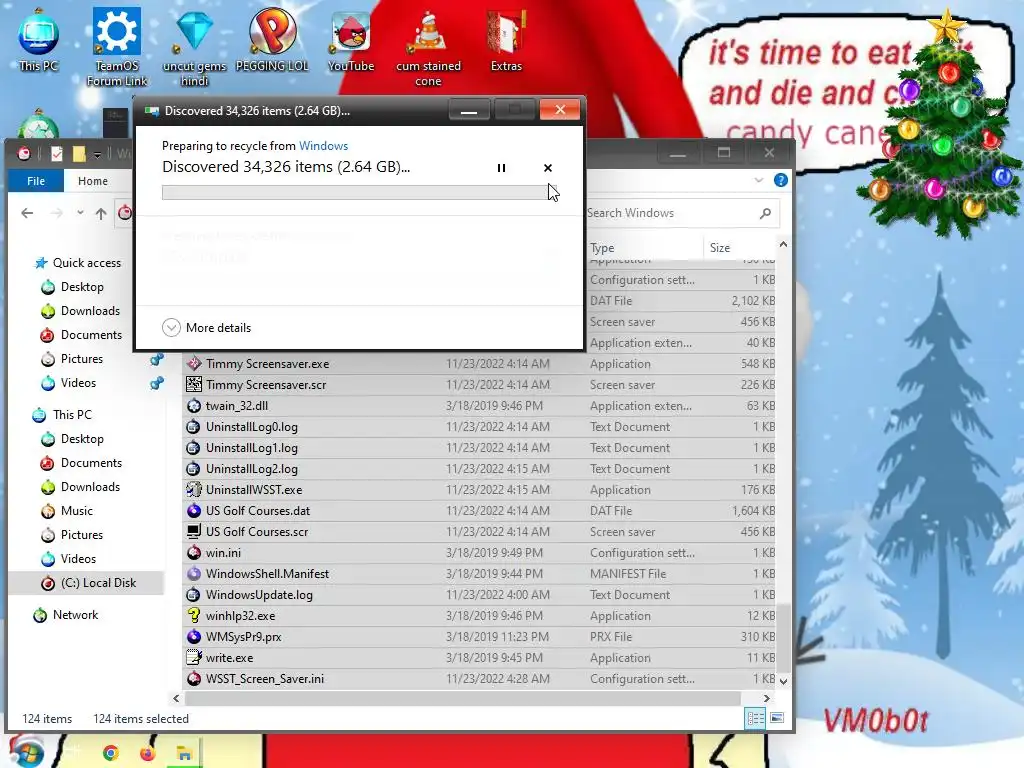Open recent locations dropdown arrow

pyautogui.click(x=80, y=213)
